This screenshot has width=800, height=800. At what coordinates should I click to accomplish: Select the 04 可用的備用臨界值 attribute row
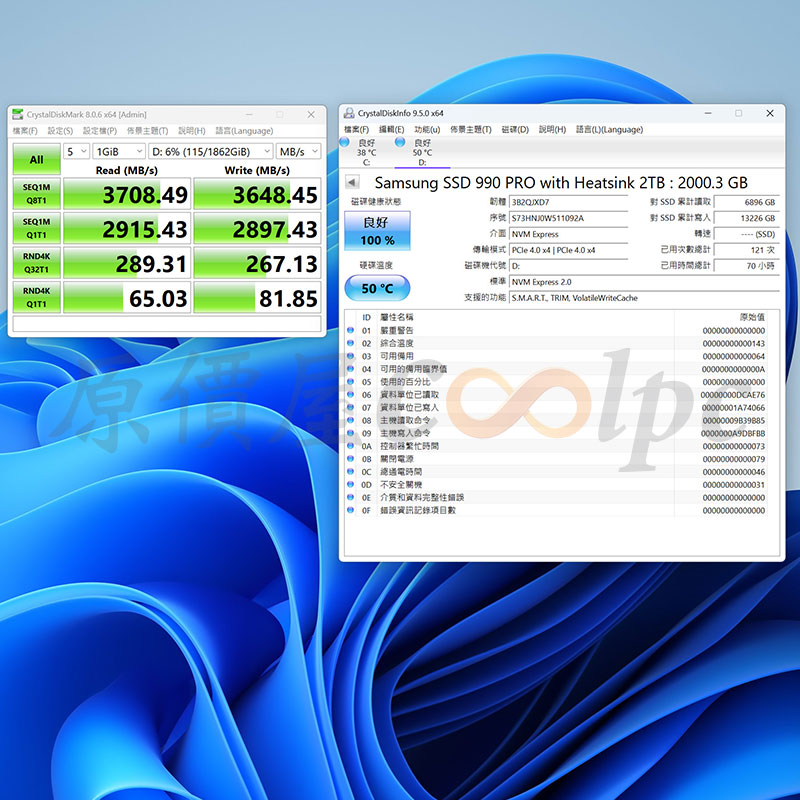tap(556, 368)
